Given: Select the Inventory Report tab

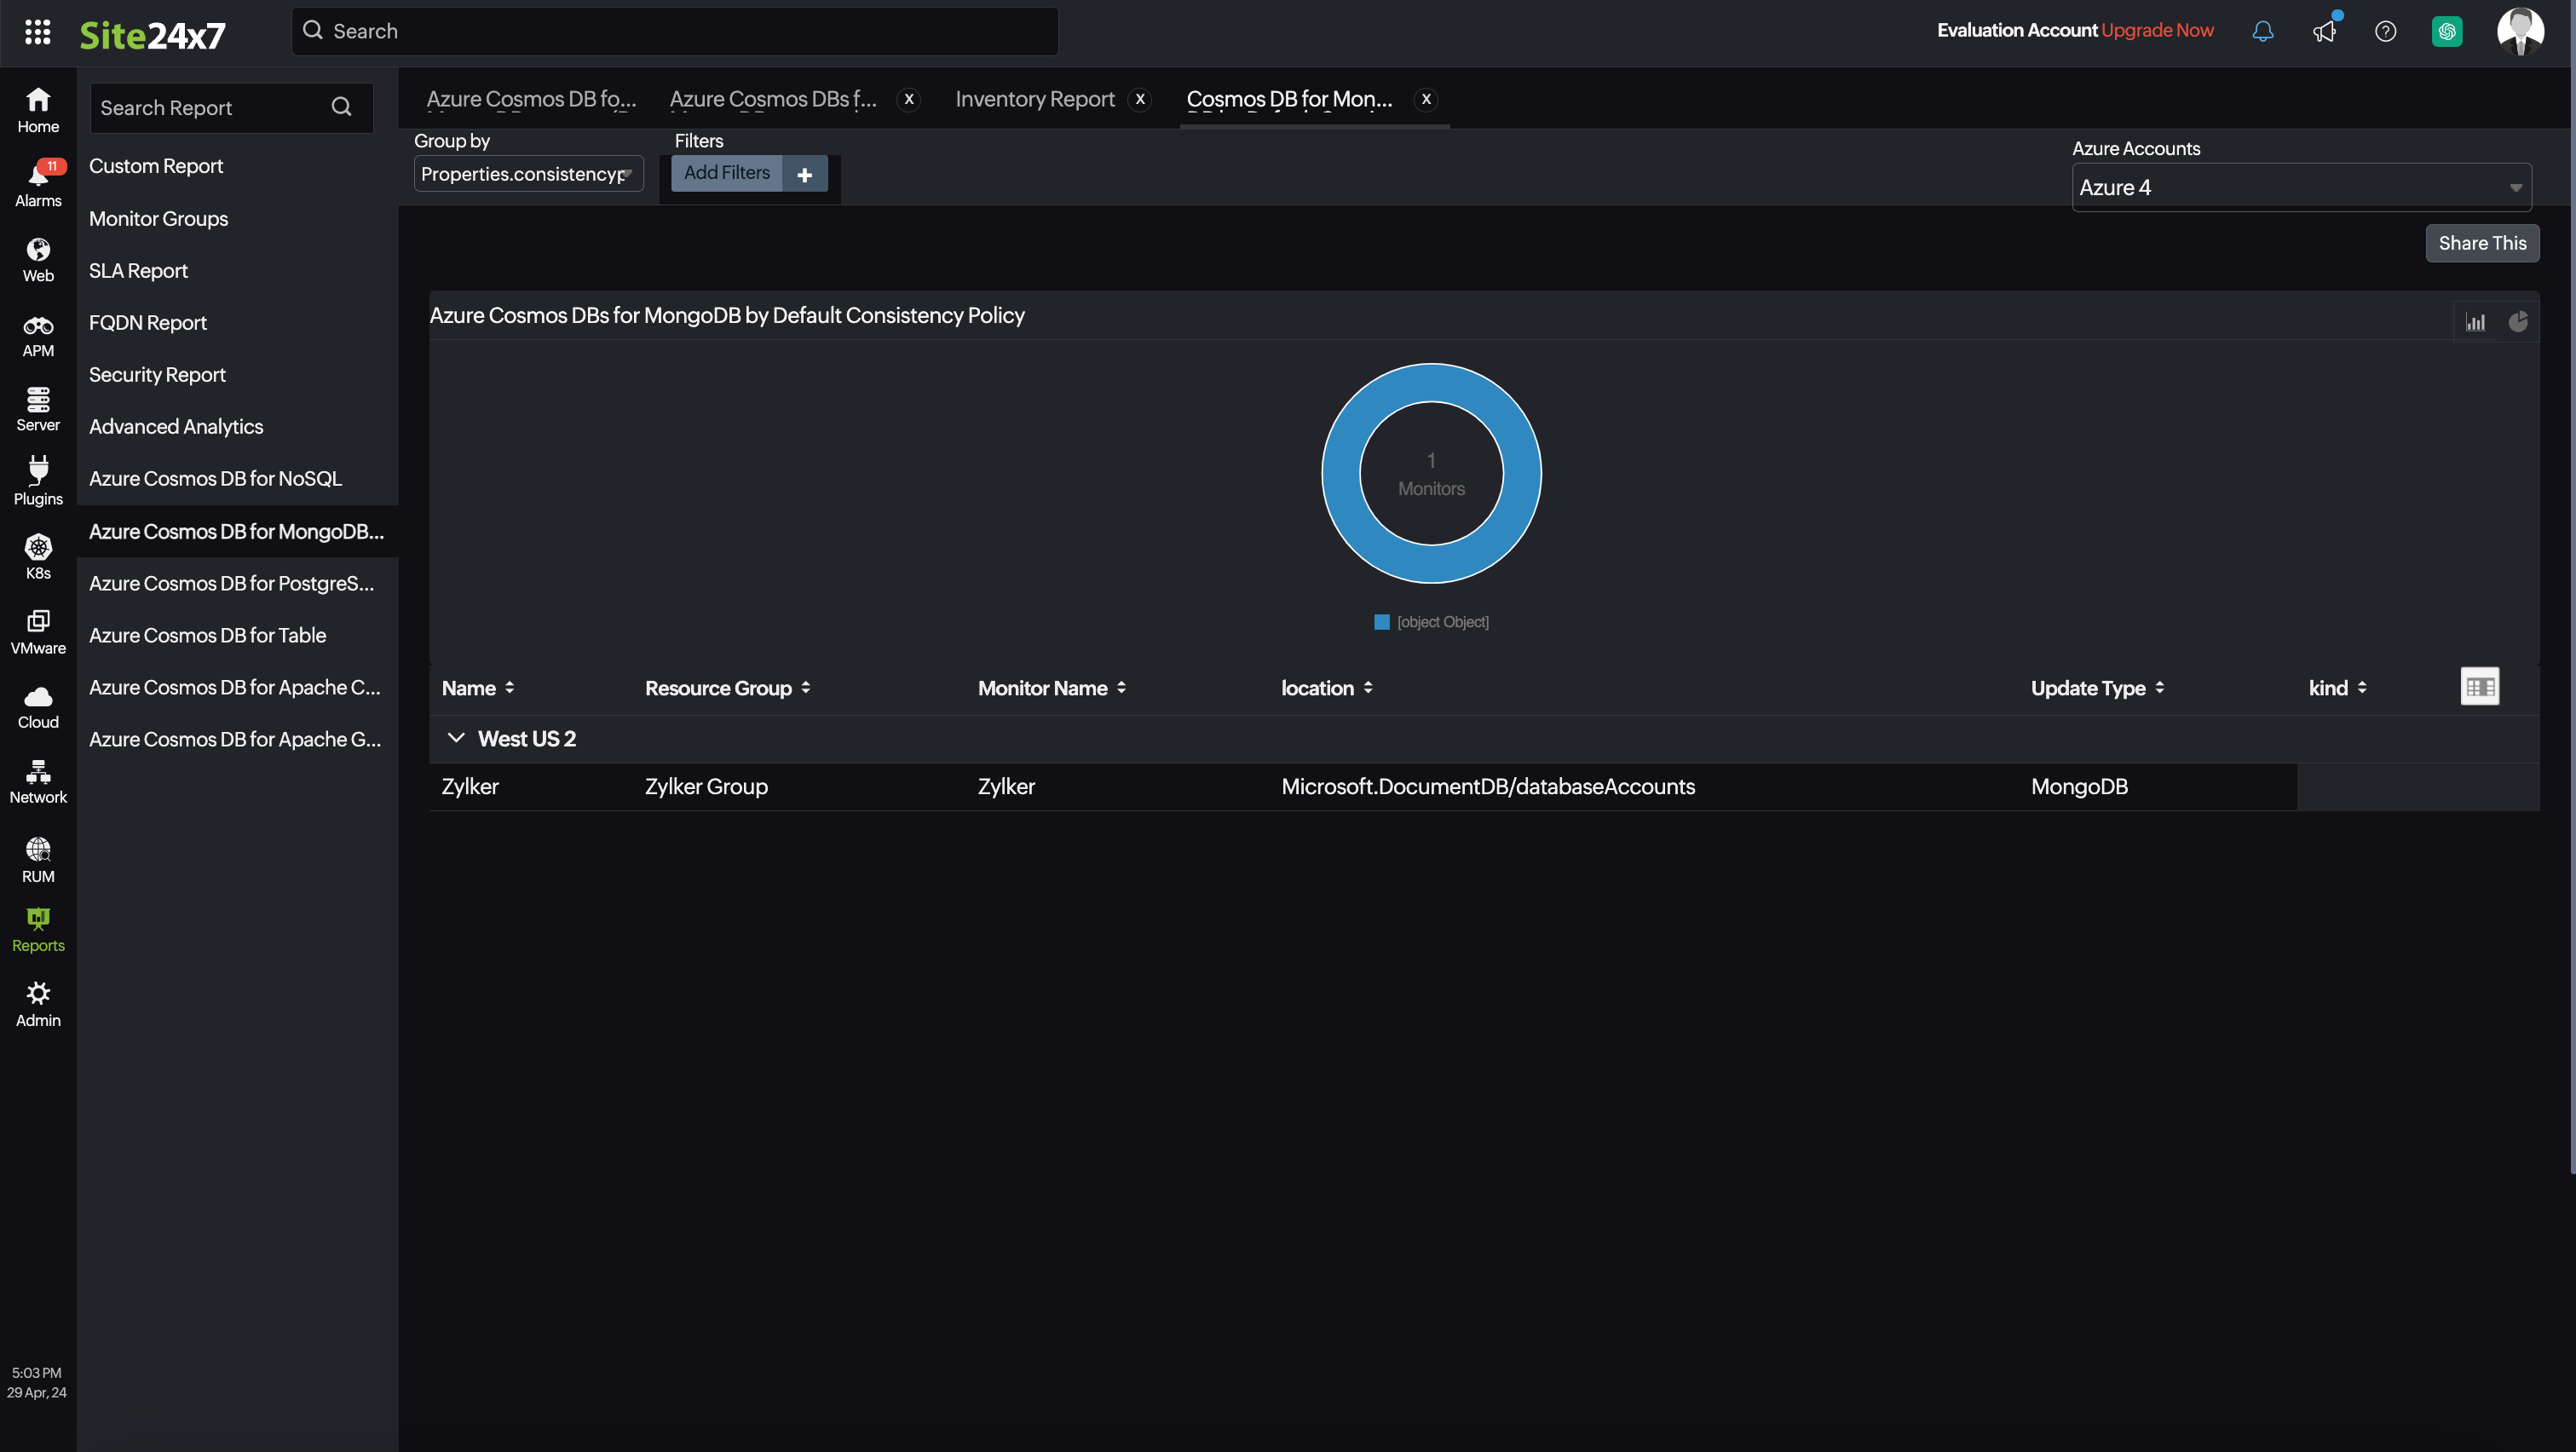Looking at the screenshot, I should tap(1035, 95).
